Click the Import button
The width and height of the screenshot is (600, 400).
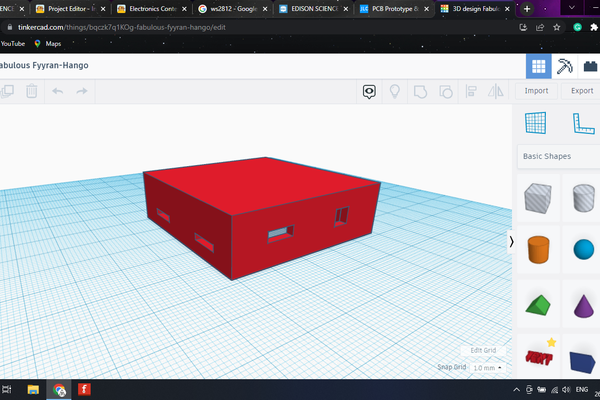click(x=536, y=91)
